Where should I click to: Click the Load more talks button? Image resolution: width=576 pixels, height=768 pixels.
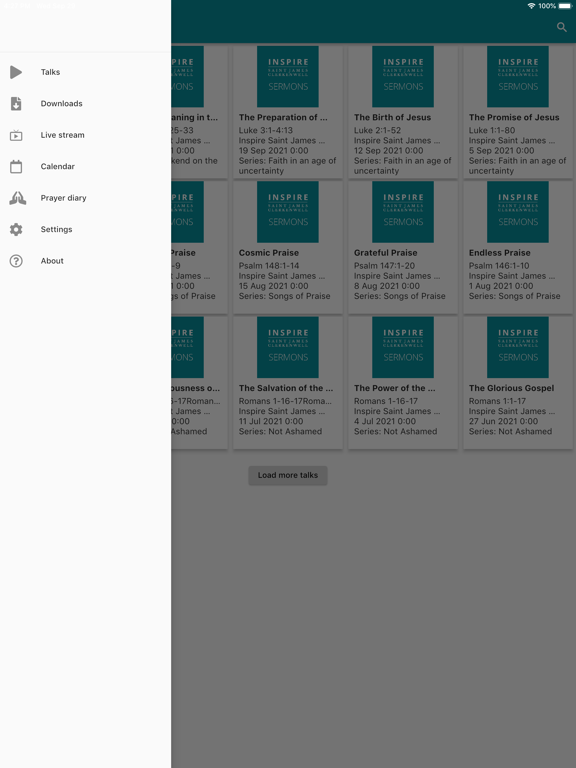click(x=288, y=475)
